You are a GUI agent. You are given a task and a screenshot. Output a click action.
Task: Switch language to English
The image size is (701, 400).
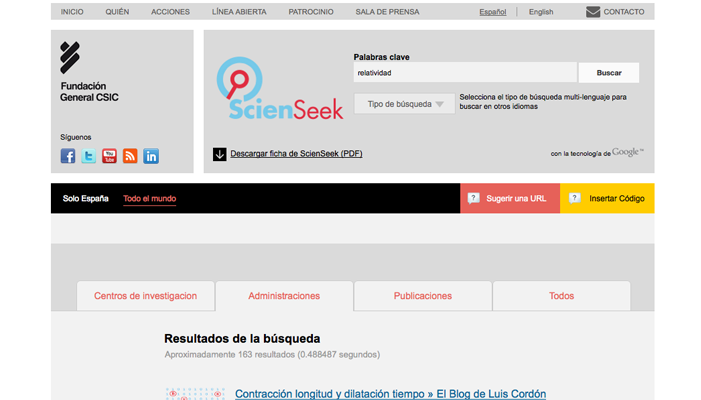[541, 12]
